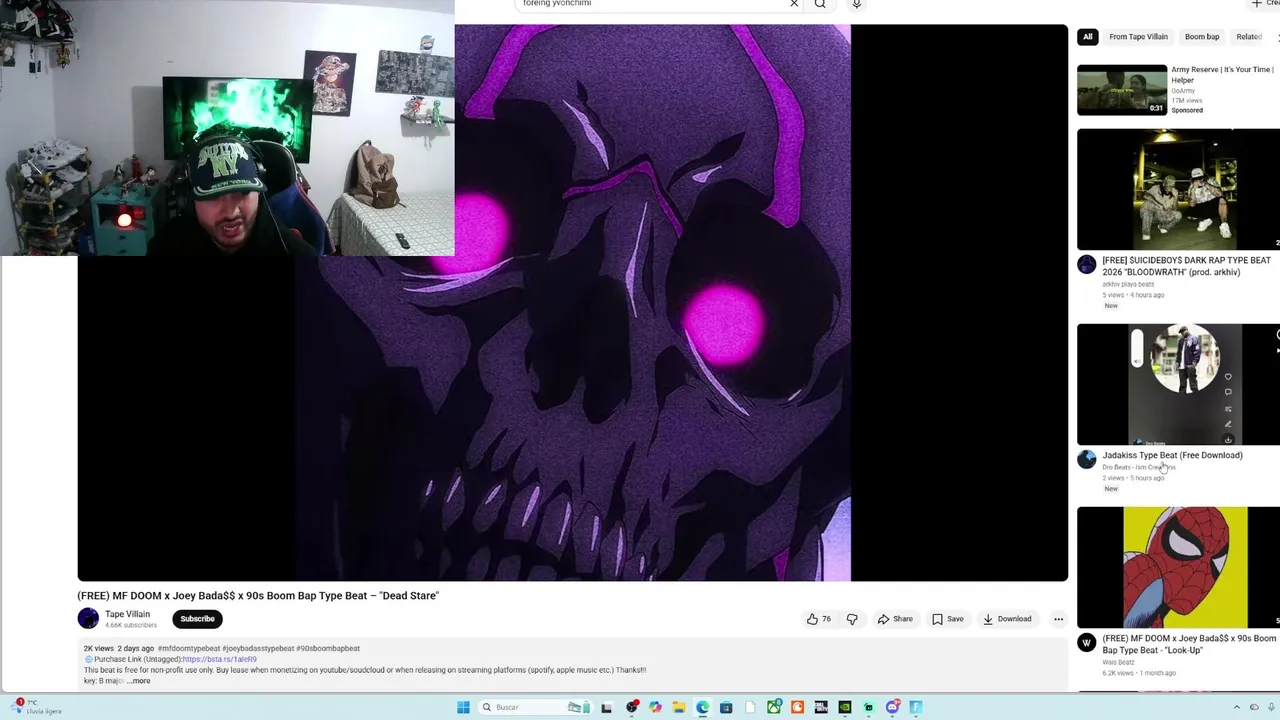Open the Xbox app from the taskbar
The height and width of the screenshot is (720, 1280).
774,707
